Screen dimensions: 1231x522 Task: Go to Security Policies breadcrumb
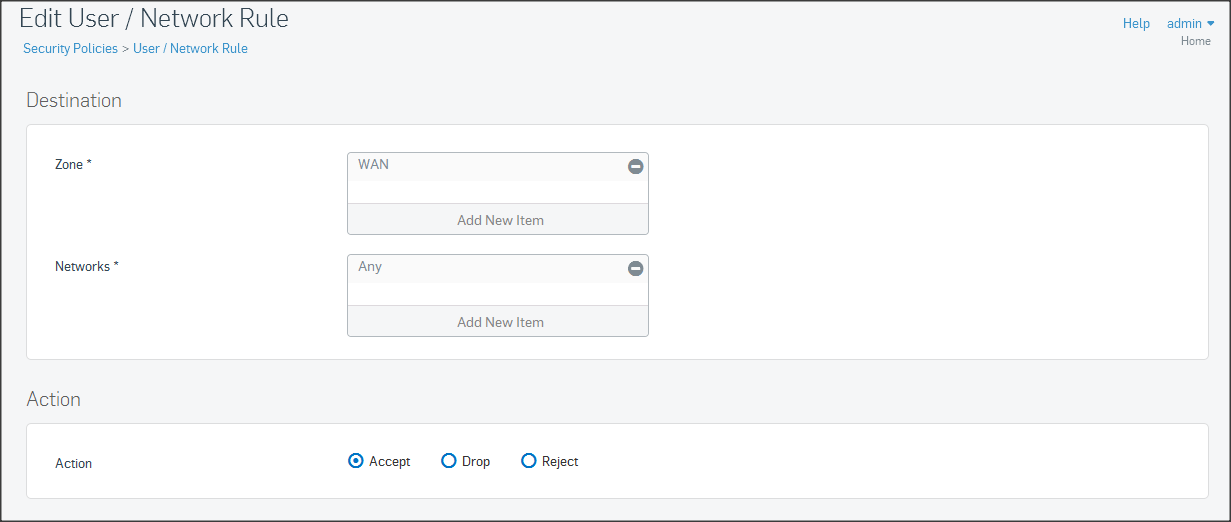click(x=70, y=48)
